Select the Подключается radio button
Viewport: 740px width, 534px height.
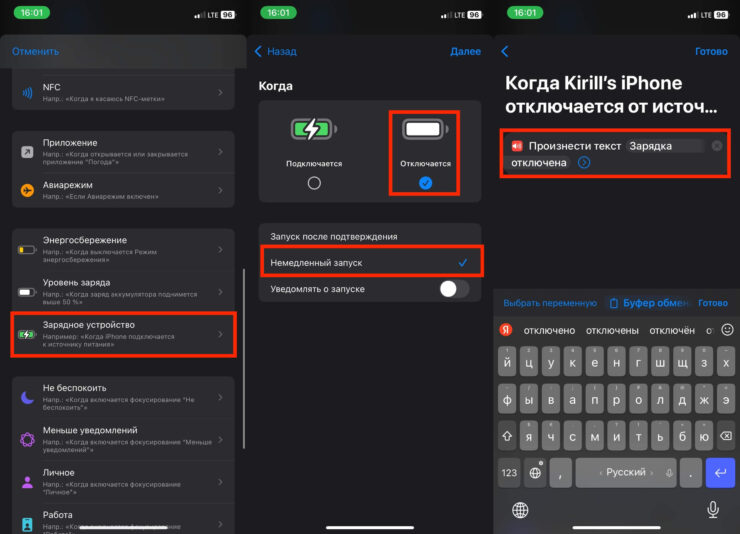pos(314,183)
